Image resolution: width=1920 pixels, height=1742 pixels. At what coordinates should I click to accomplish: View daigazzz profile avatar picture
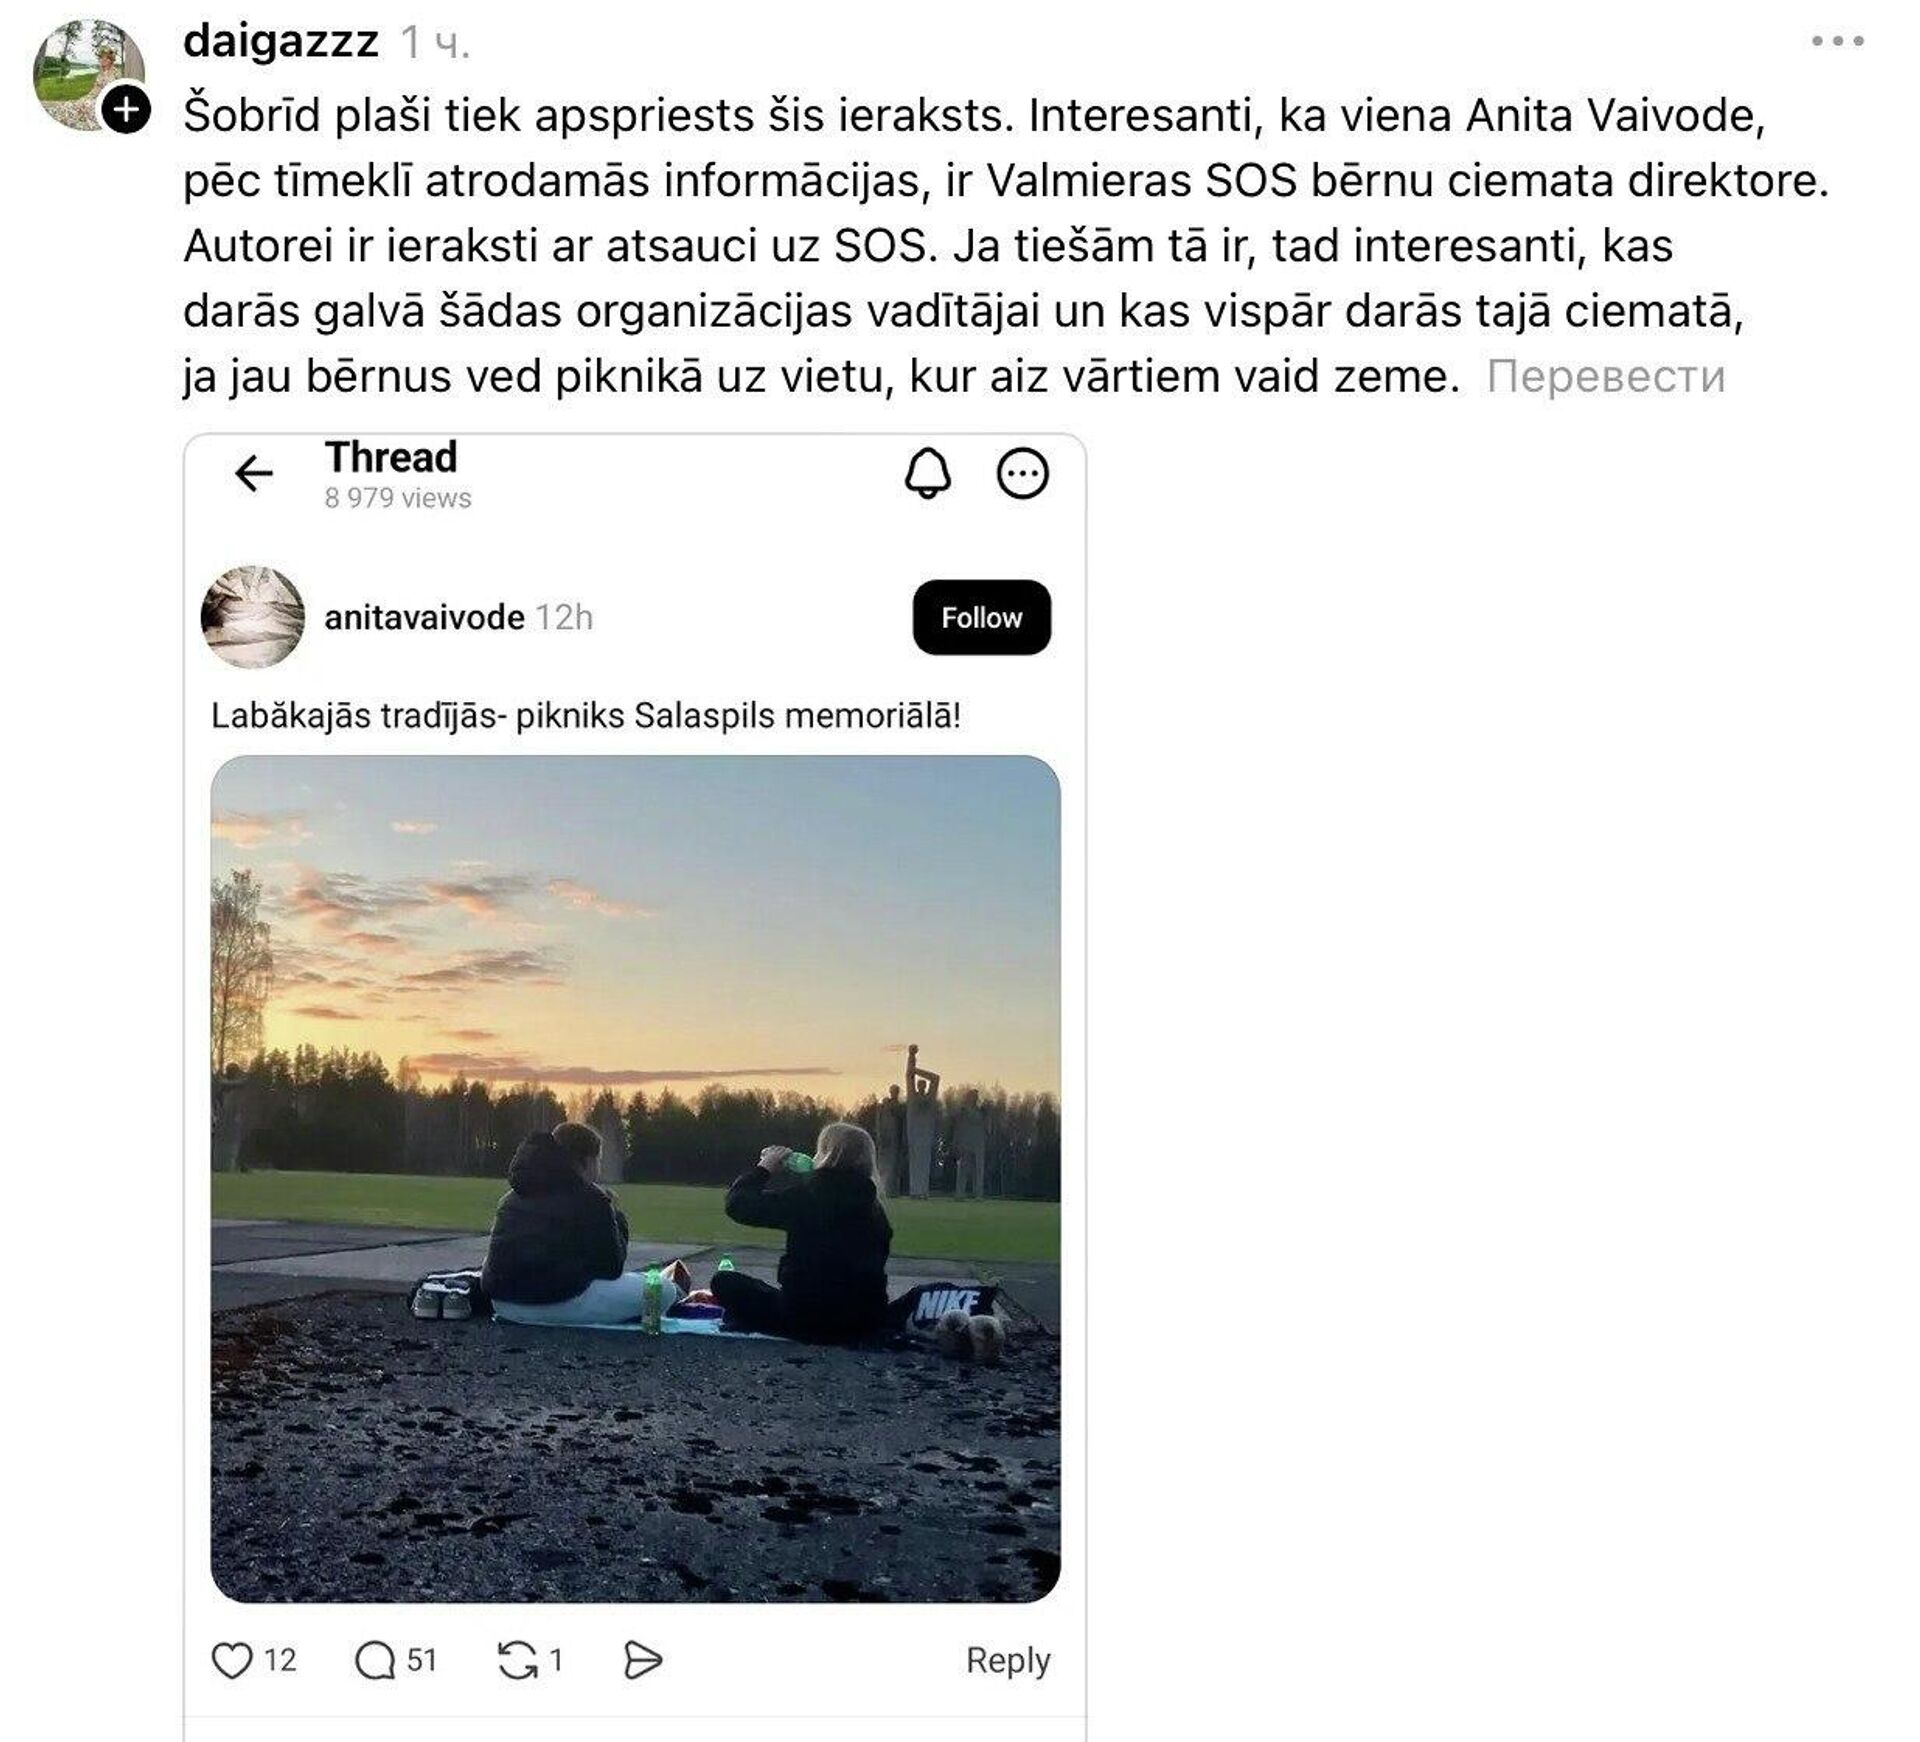tap(88, 75)
